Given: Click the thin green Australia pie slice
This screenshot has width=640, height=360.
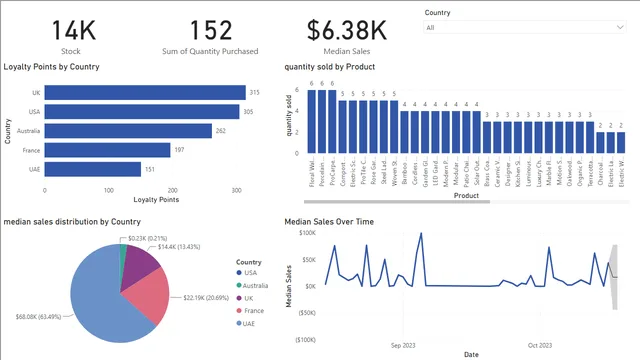Looking at the screenshot, I should (122, 257).
